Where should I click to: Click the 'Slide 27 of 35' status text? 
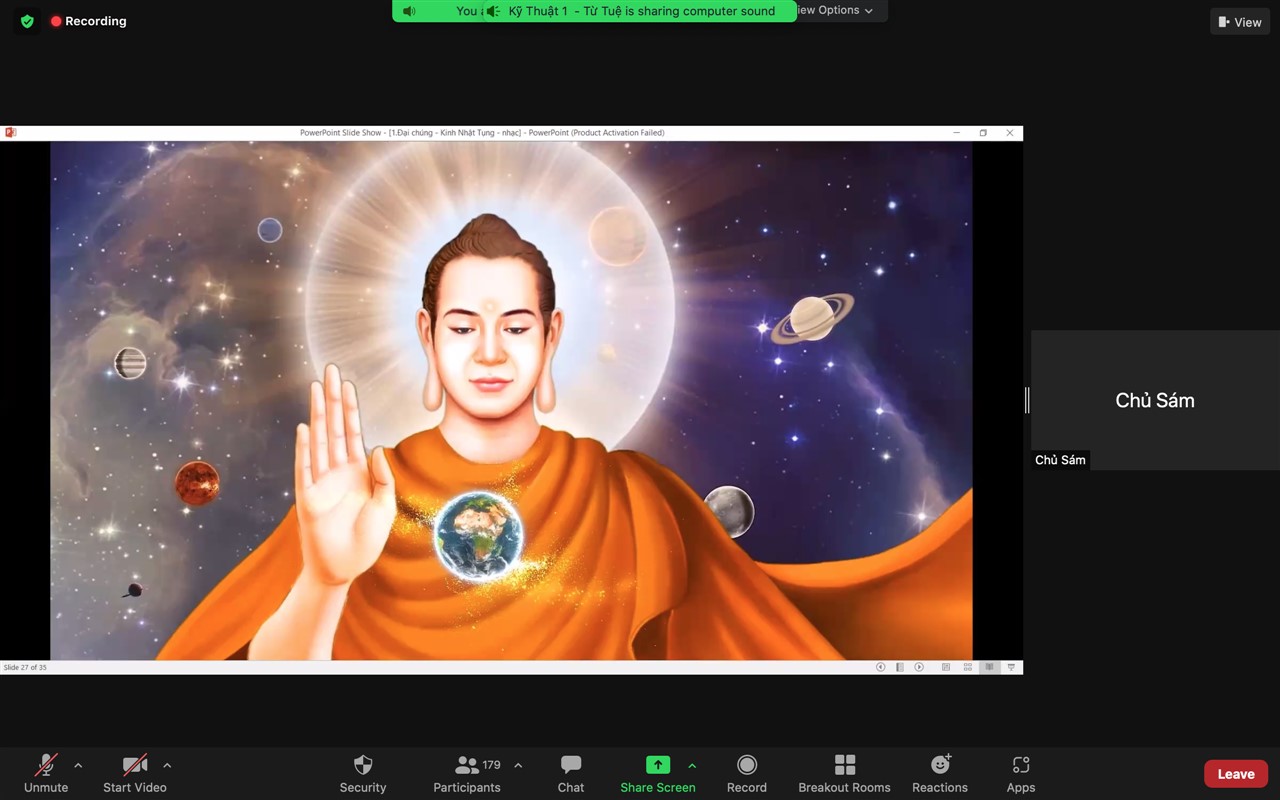point(25,667)
